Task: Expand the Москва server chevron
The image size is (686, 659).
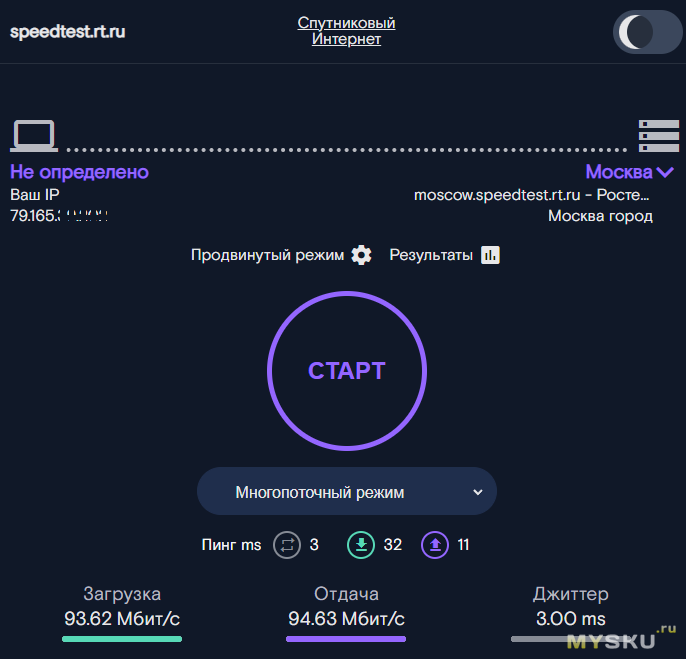Action: point(666,172)
